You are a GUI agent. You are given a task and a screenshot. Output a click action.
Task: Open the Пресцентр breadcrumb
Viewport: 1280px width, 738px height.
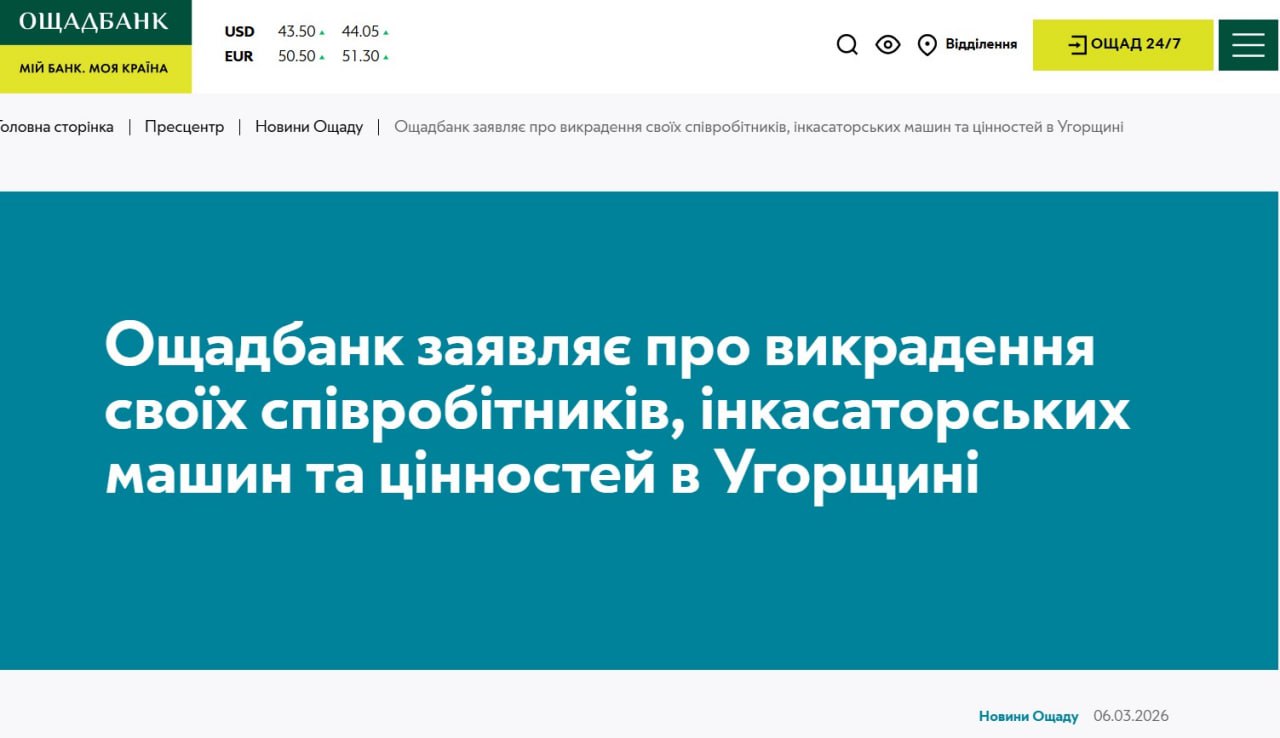point(184,127)
